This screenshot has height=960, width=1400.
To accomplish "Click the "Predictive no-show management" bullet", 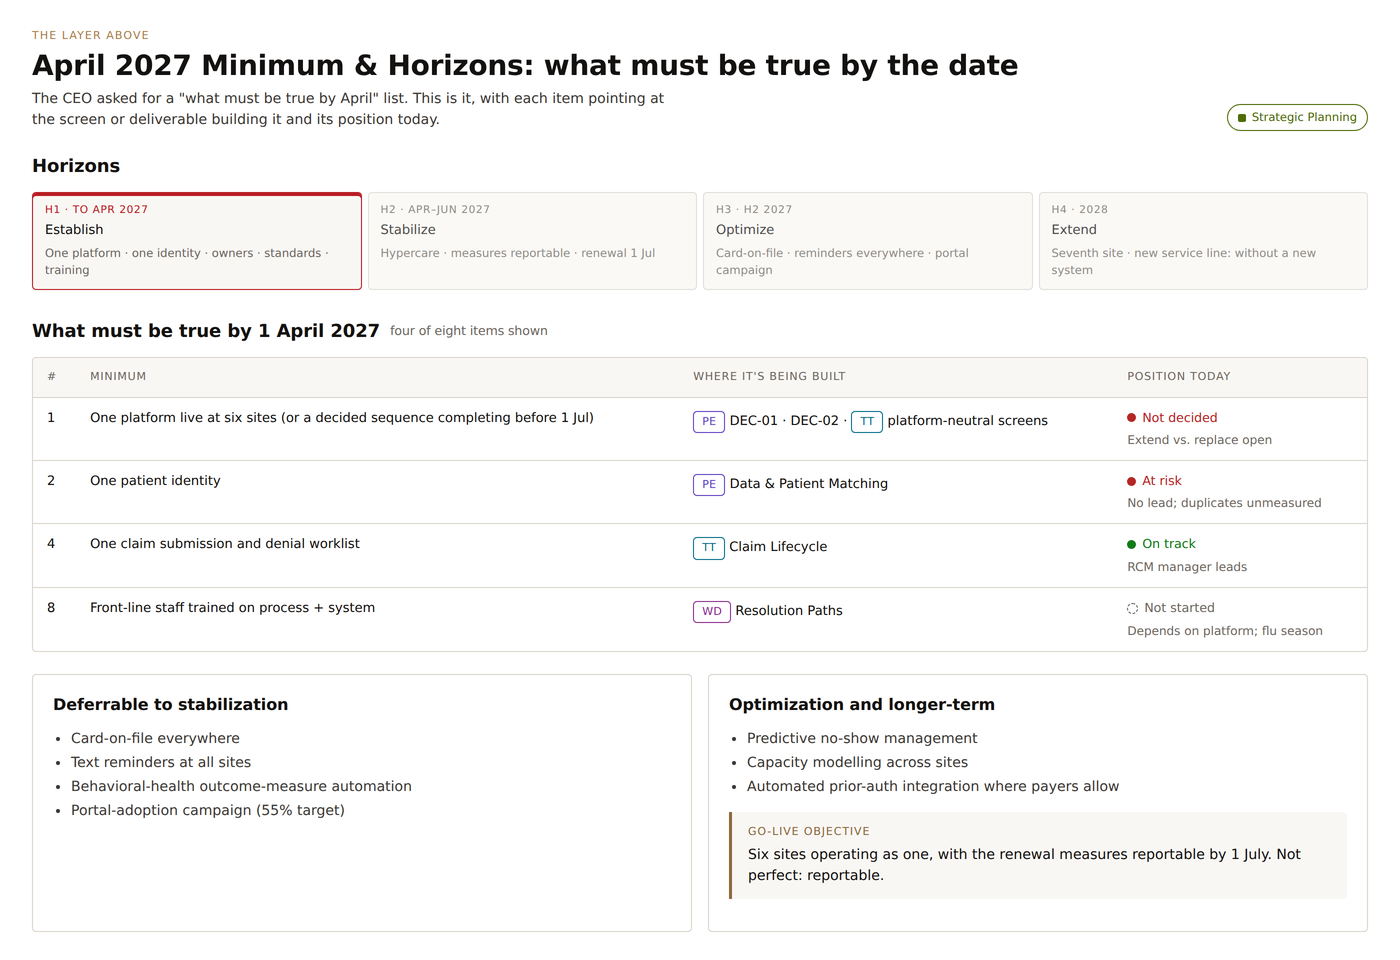I will coord(862,739).
